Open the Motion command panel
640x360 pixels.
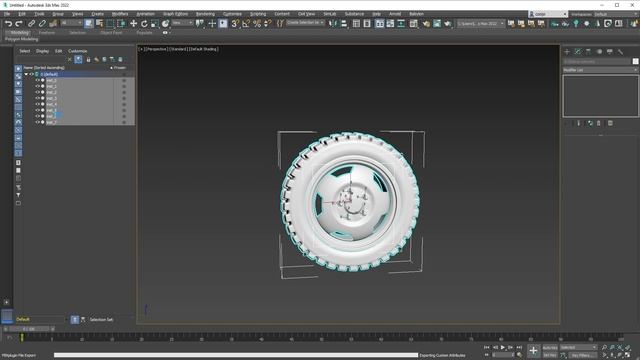coord(599,51)
